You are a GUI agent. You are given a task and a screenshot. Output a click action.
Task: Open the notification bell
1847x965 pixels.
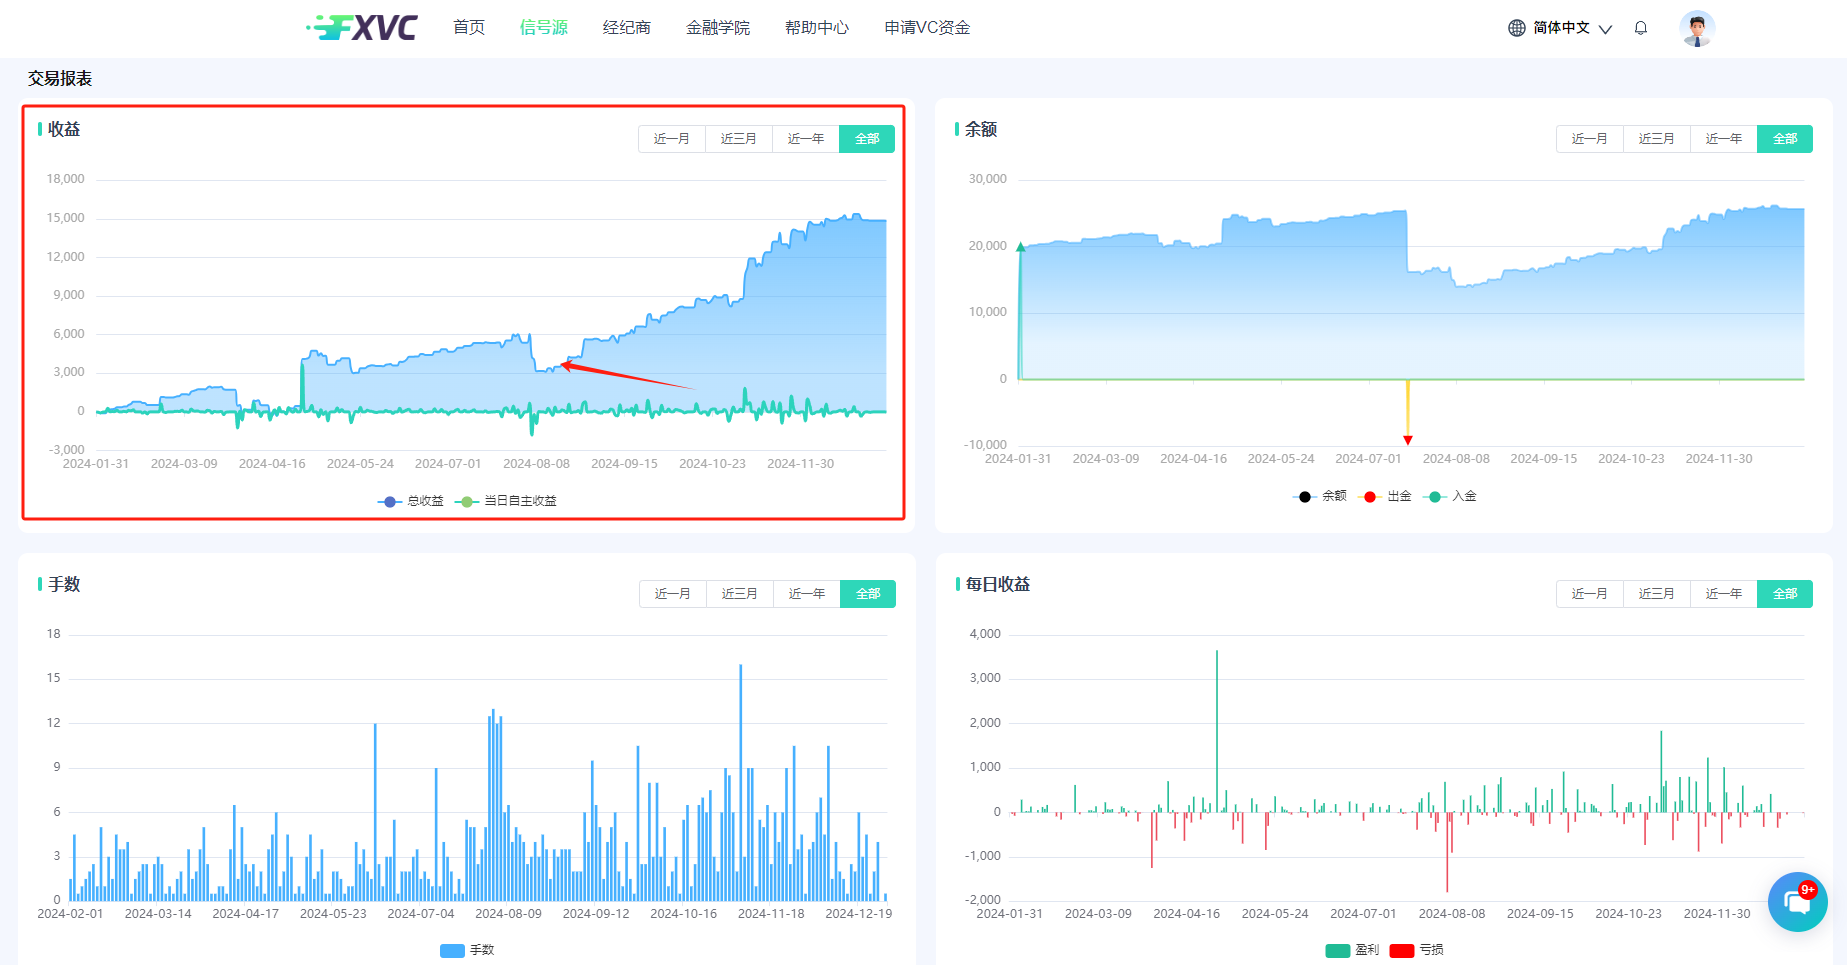click(1640, 28)
